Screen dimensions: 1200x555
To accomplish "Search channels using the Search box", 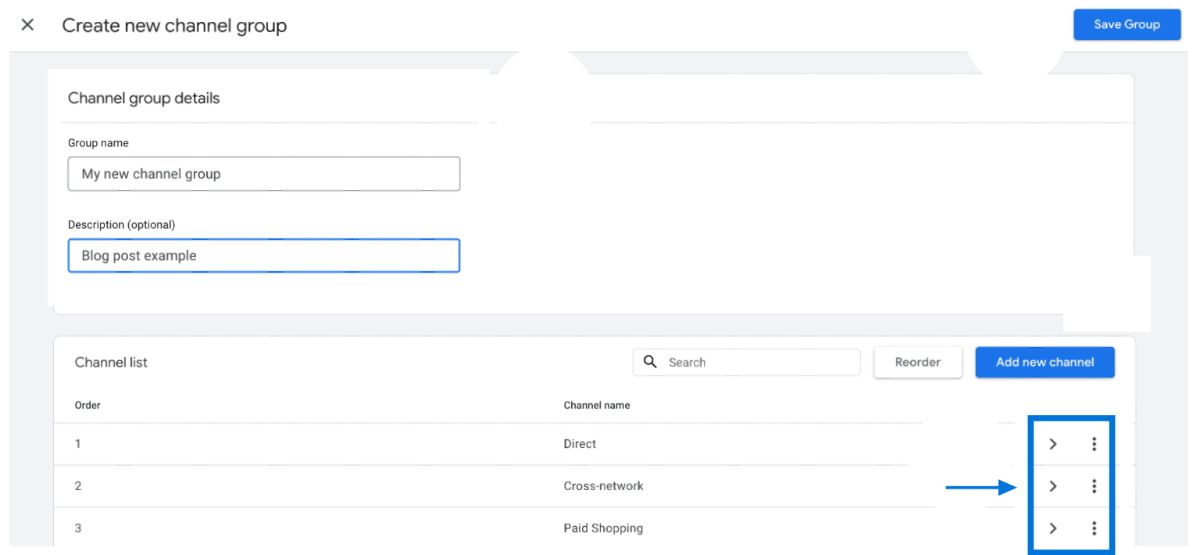I will [746, 362].
